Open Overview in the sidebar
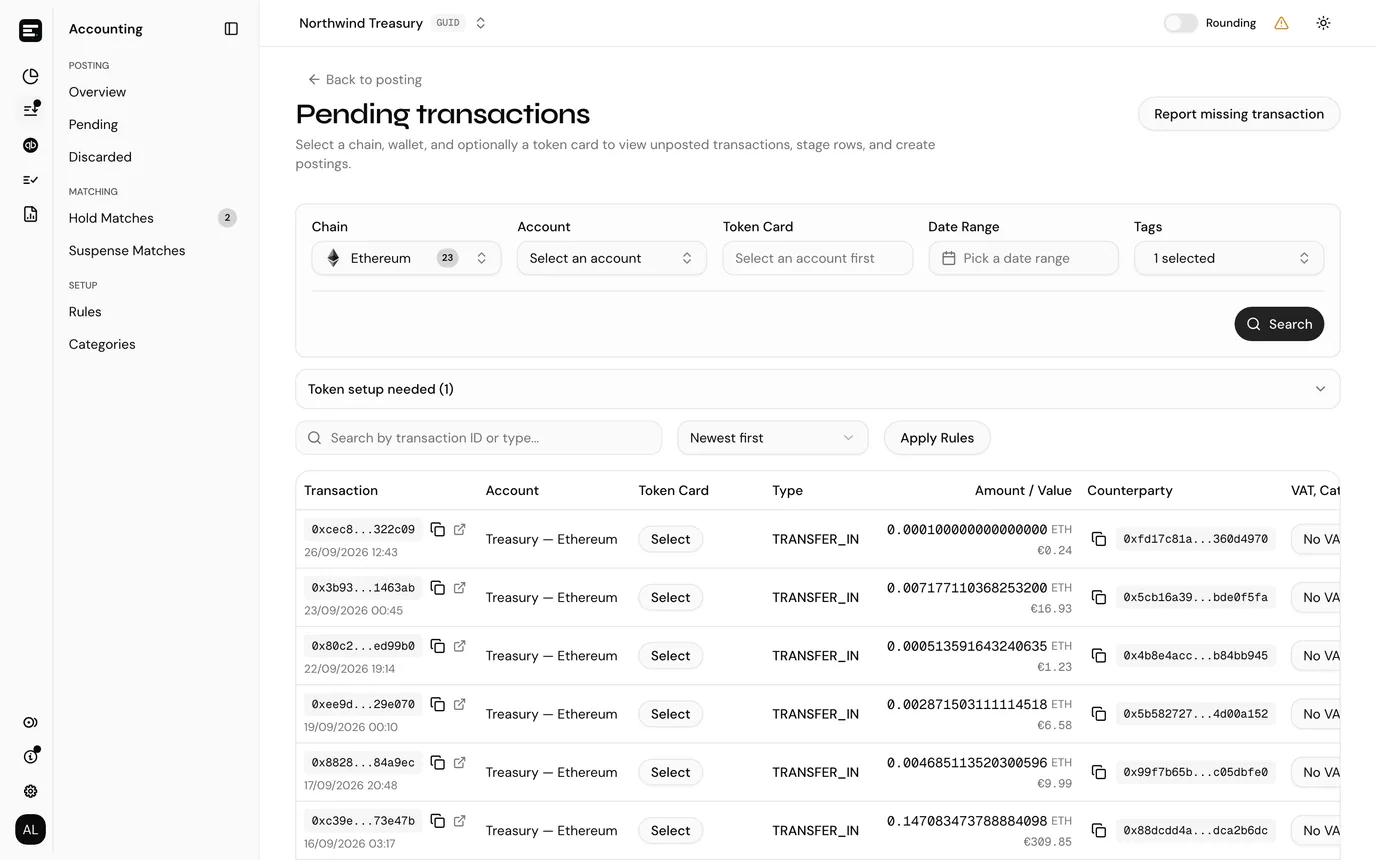The width and height of the screenshot is (1376, 860). (x=97, y=92)
